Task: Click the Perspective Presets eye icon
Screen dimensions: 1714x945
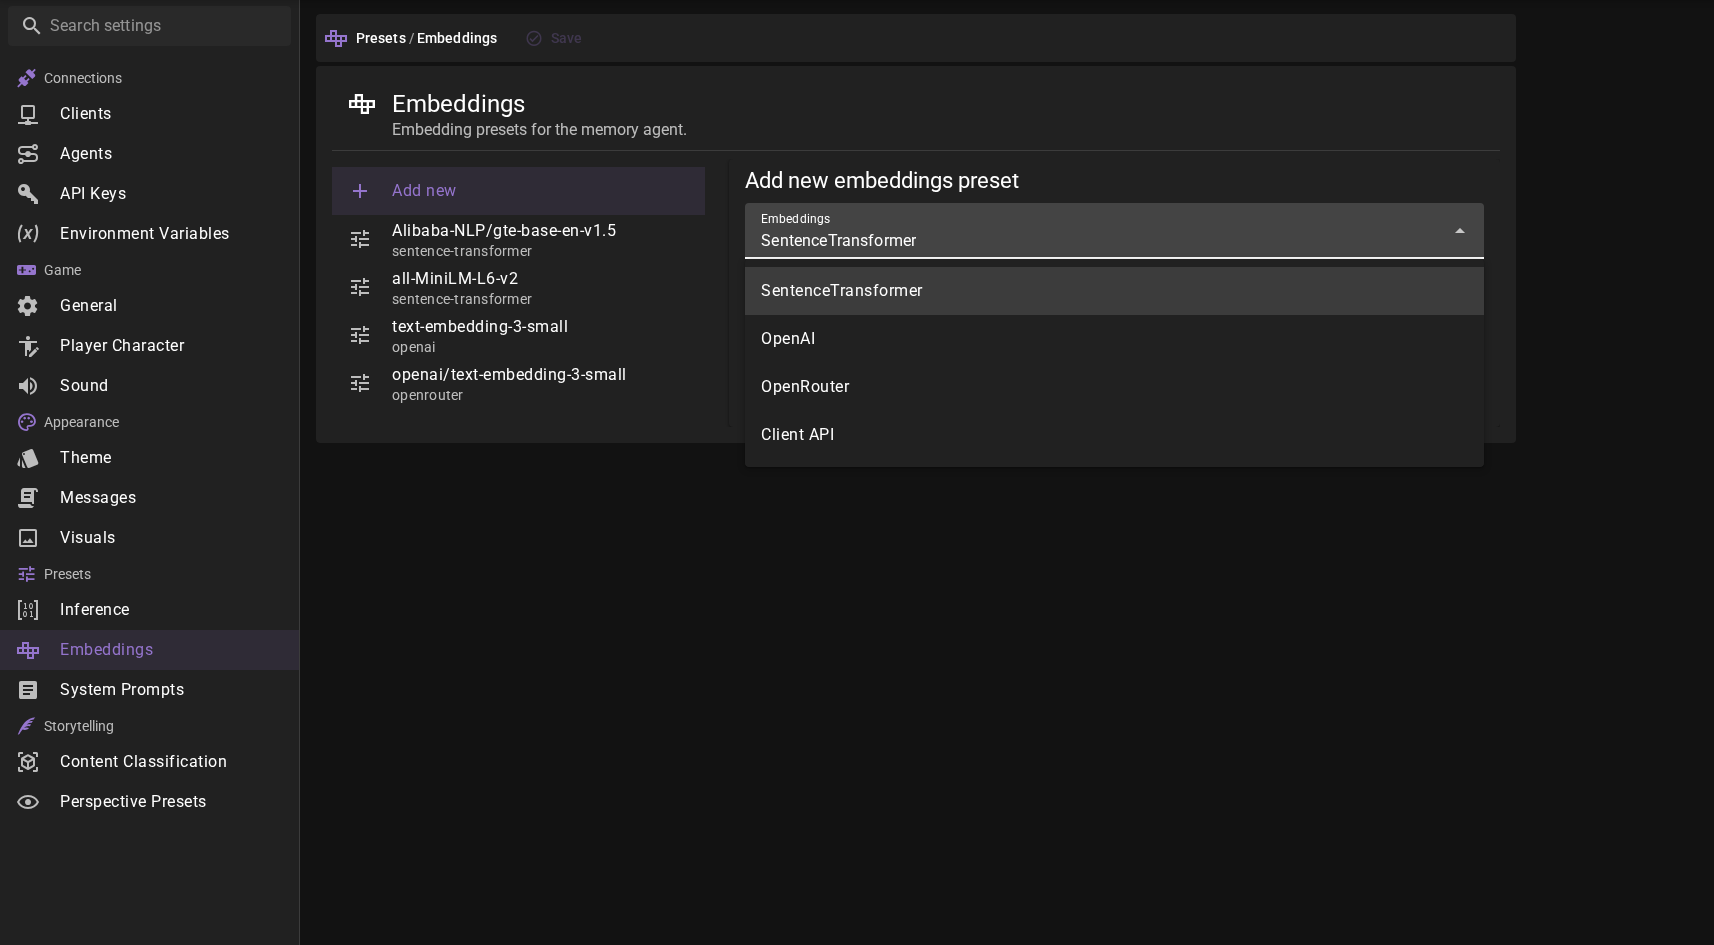Action: 28,802
